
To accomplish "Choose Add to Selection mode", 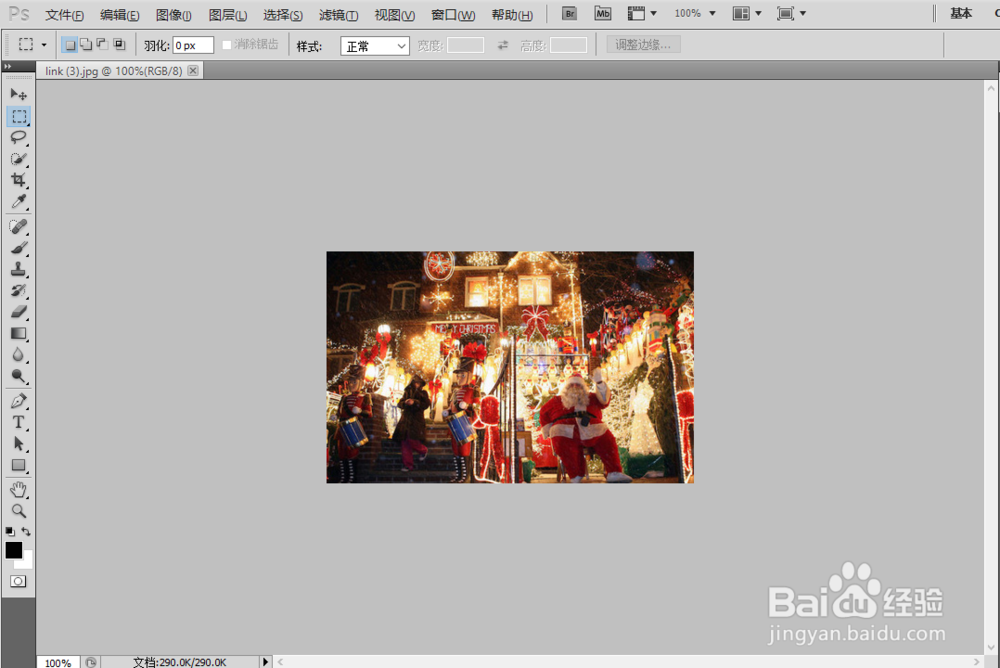I will [x=85, y=45].
